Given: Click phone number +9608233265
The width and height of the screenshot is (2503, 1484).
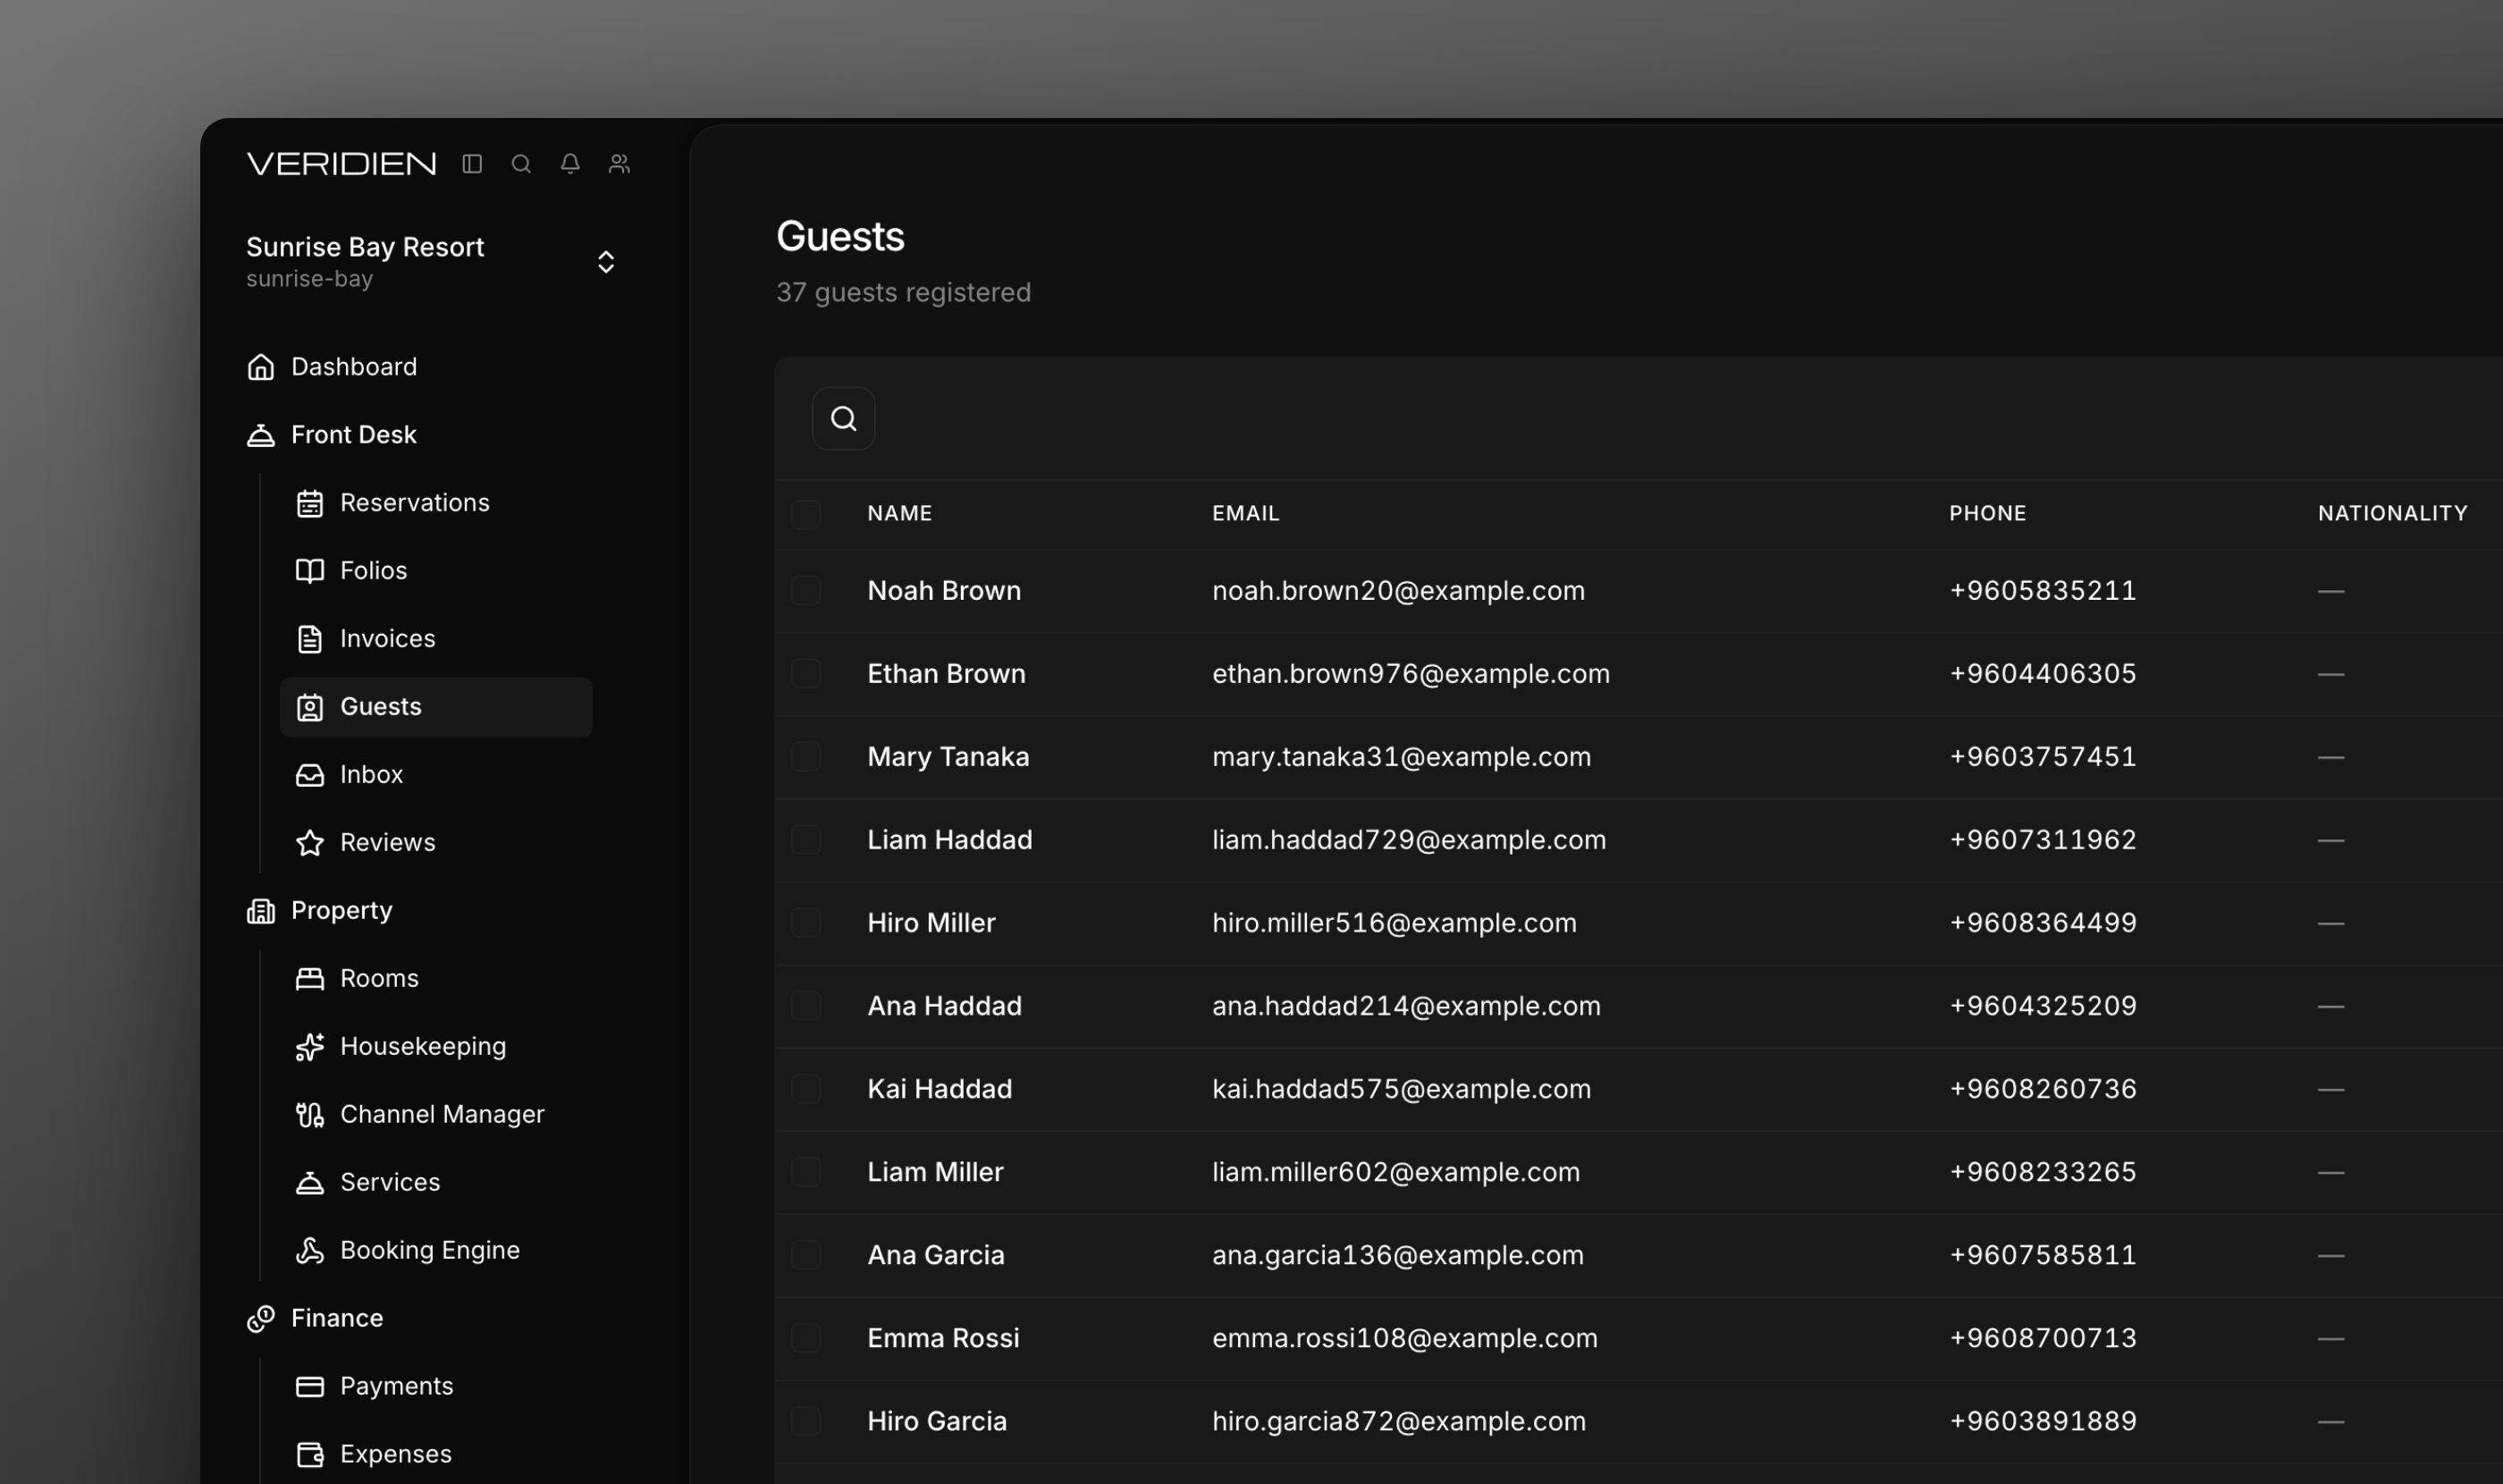Looking at the screenshot, I should coord(2043,1172).
